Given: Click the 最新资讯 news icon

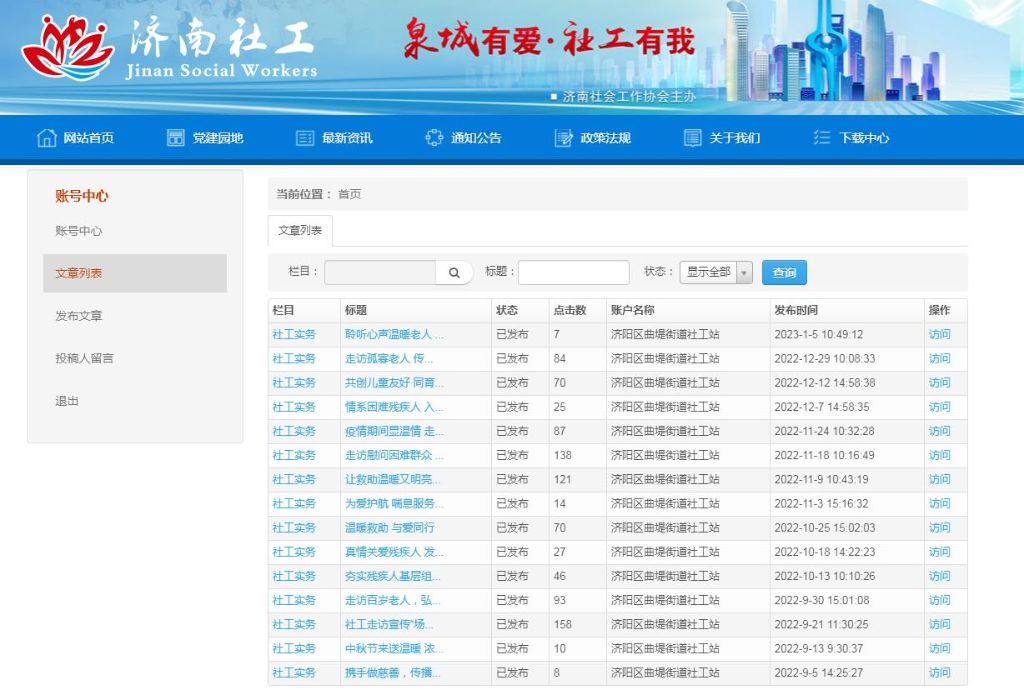Looking at the screenshot, I should tap(305, 138).
